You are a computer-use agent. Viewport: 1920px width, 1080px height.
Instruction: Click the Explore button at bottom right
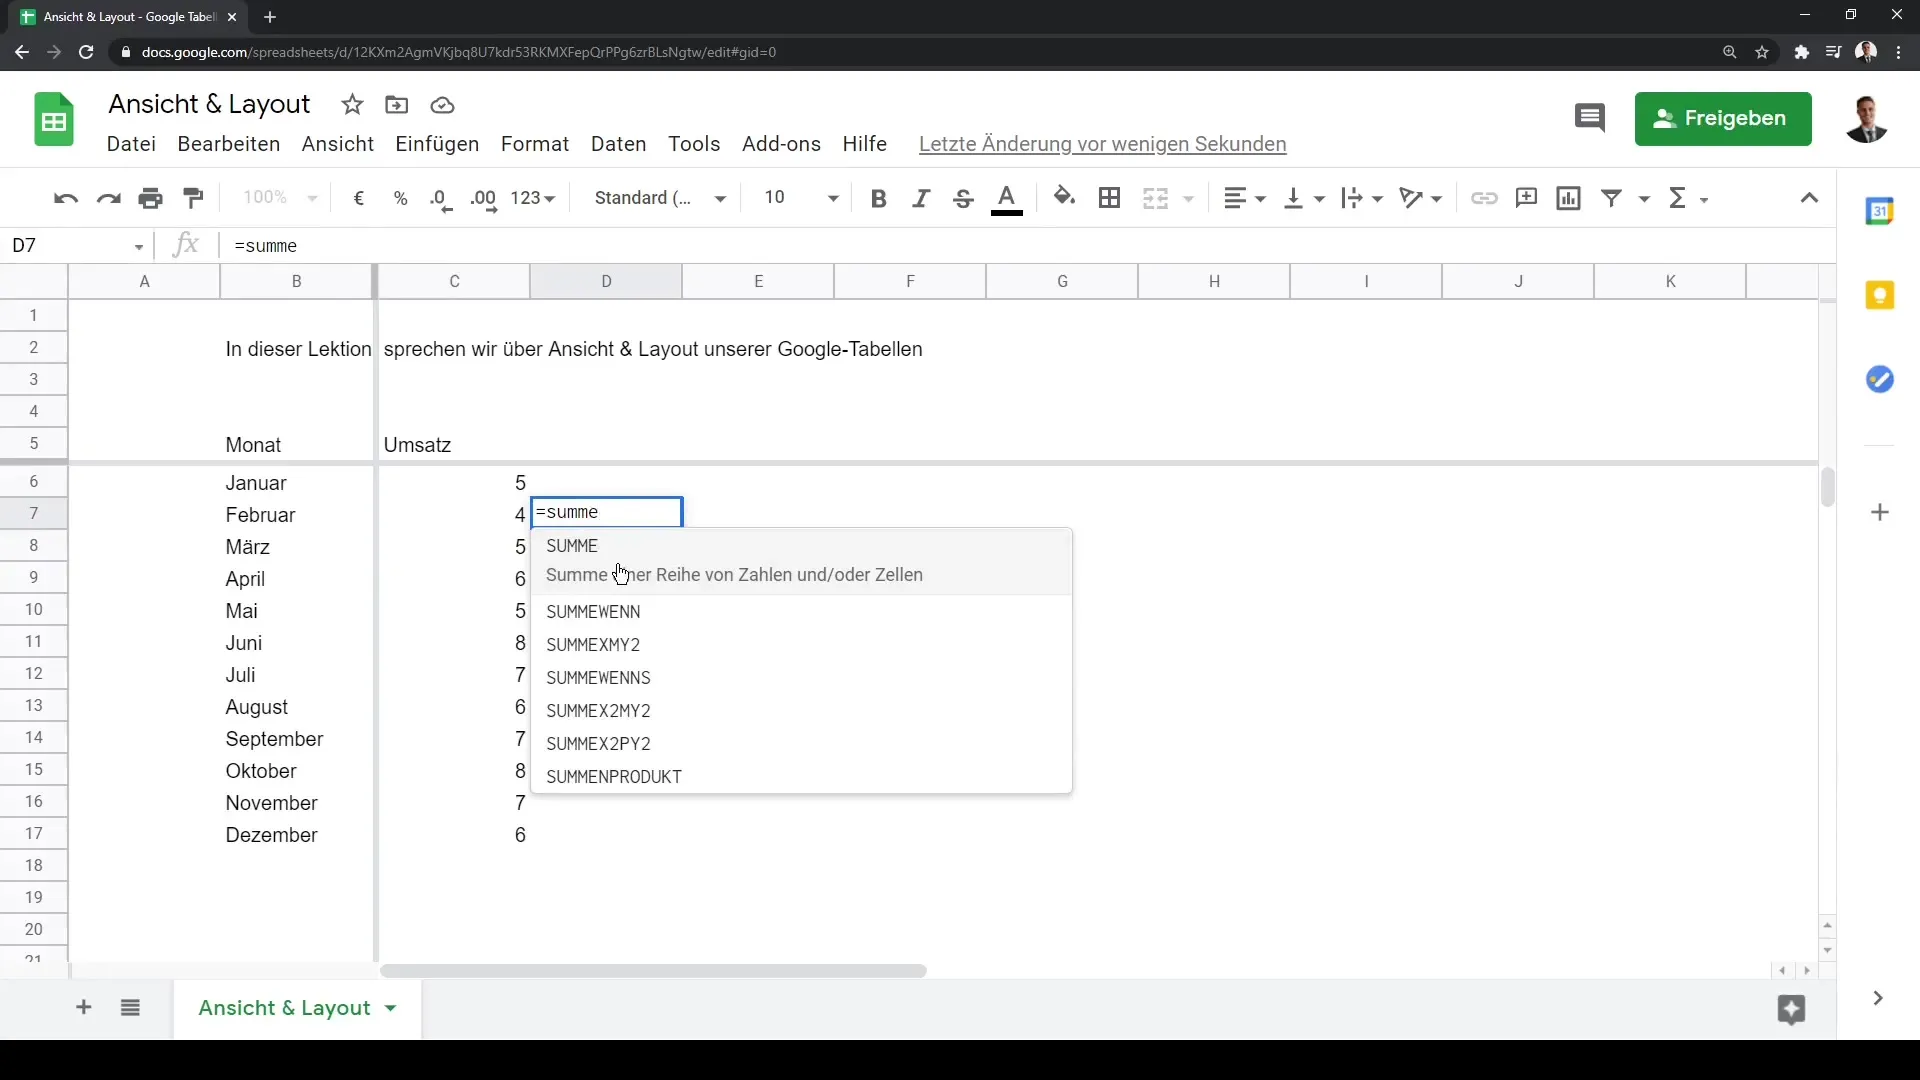pyautogui.click(x=1791, y=1009)
